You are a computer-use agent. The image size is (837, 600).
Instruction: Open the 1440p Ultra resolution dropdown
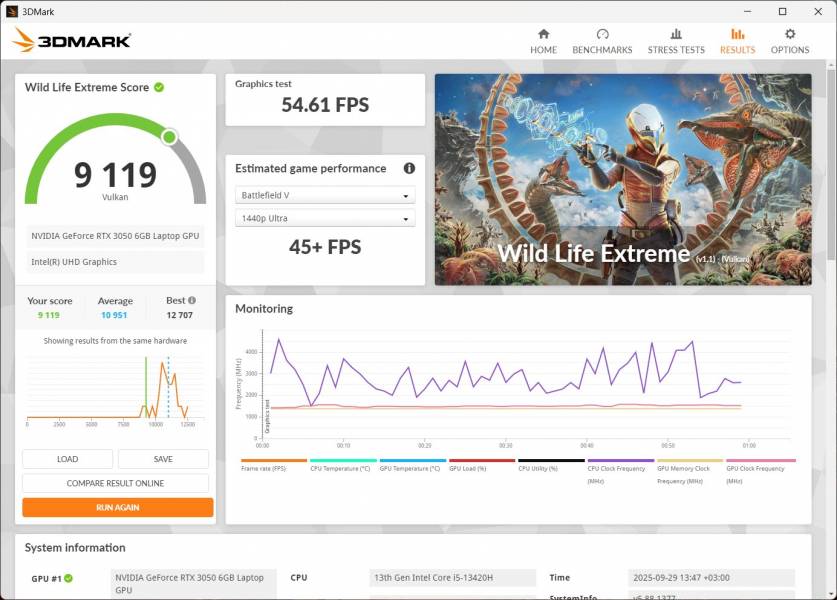pos(324,218)
